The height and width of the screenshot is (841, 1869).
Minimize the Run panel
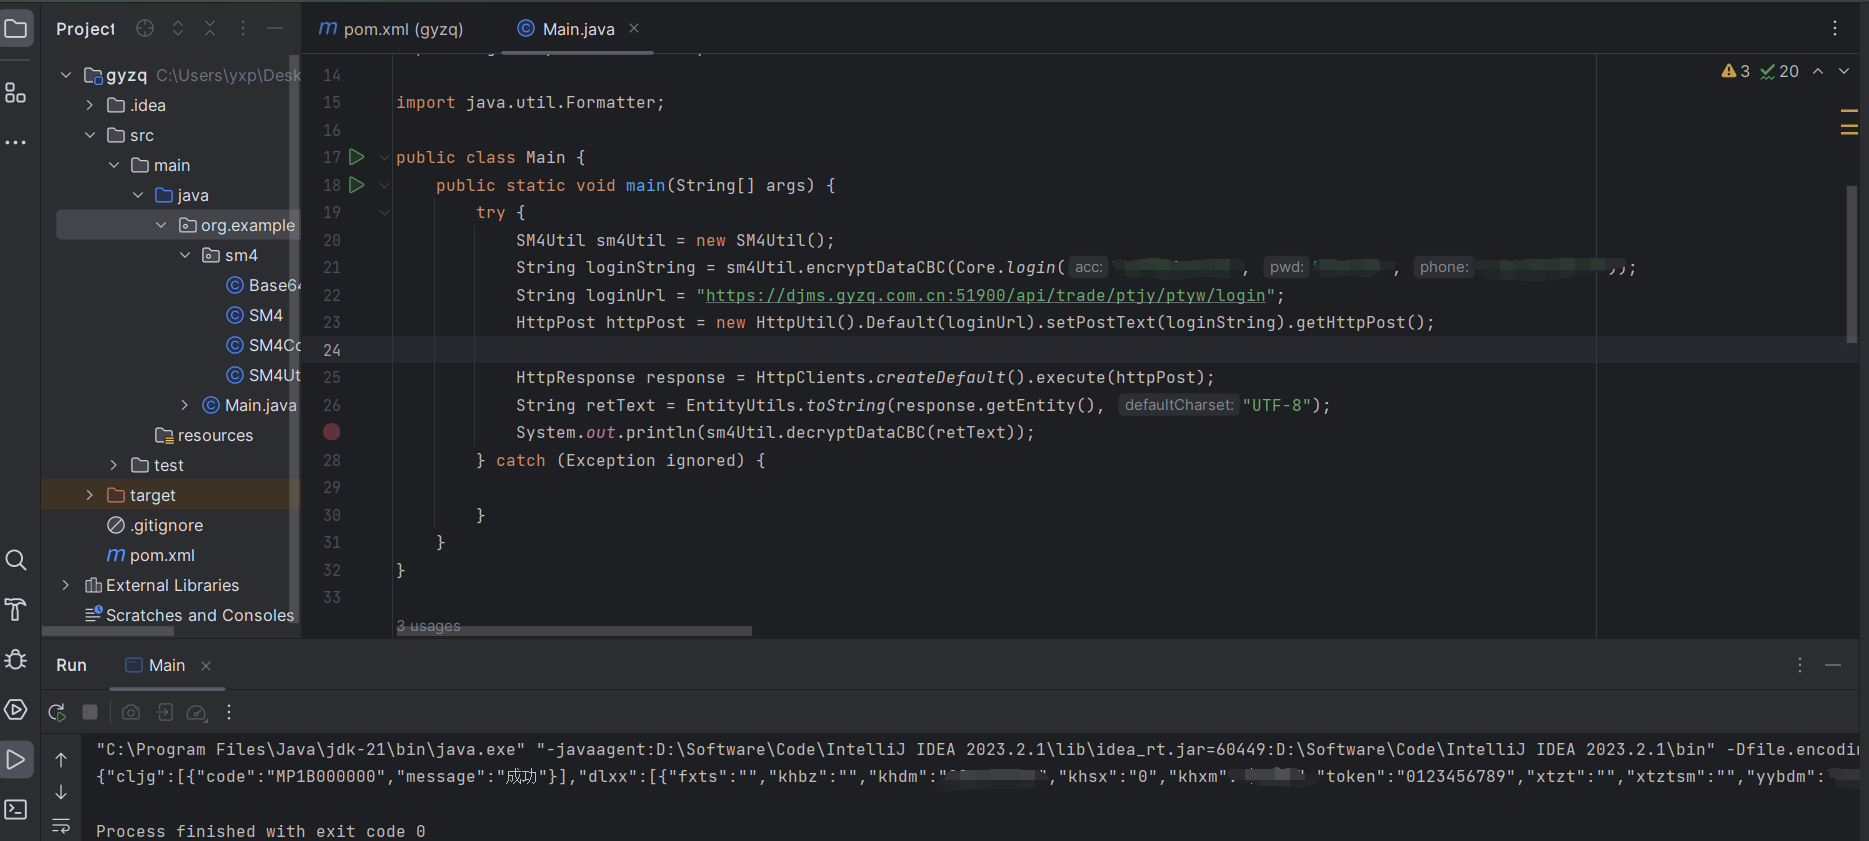1833,665
